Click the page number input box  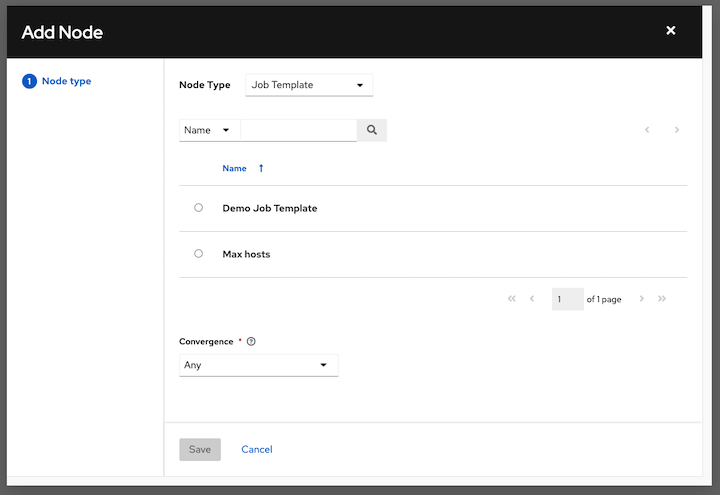pyautogui.click(x=567, y=299)
